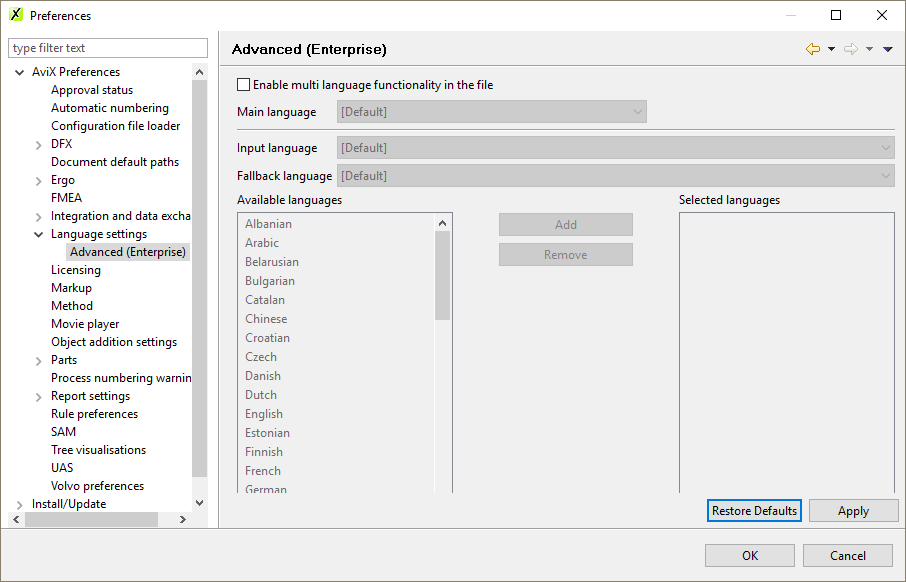Click the Available languages vertical scrollbar thumb
Screen dimensions: 906x582
click(442, 275)
